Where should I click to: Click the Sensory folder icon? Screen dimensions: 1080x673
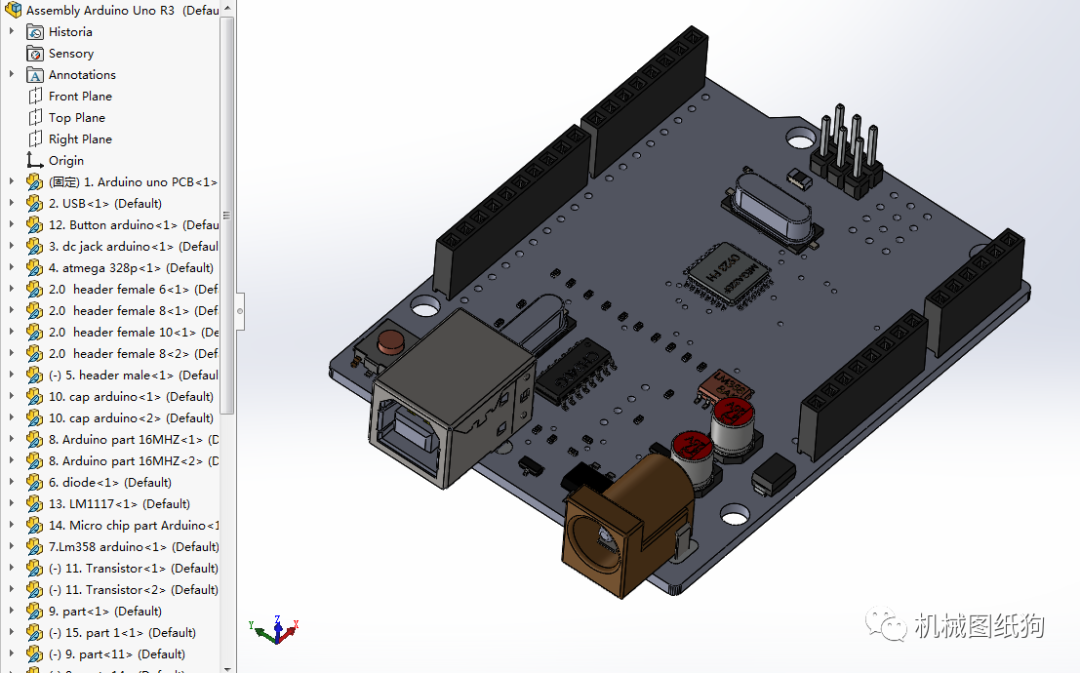coord(34,53)
